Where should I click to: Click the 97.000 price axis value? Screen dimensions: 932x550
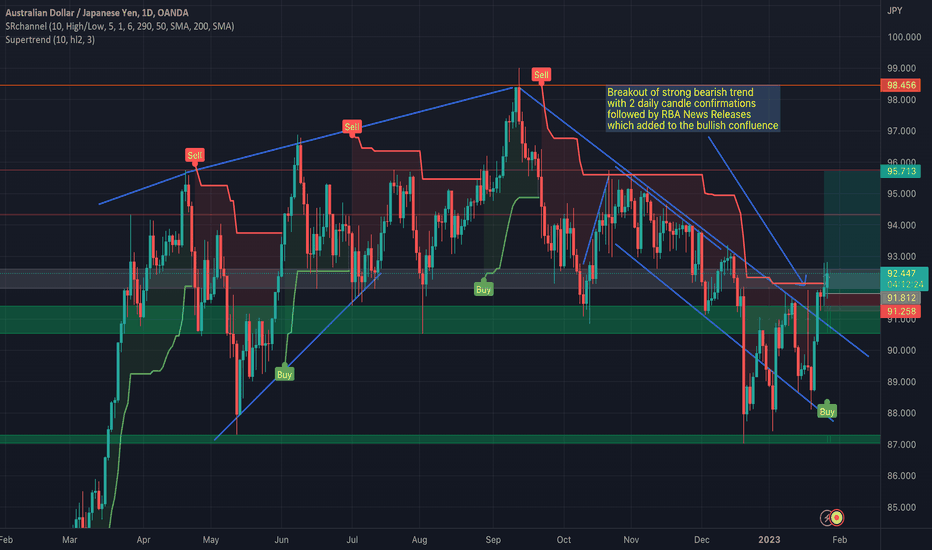point(901,131)
